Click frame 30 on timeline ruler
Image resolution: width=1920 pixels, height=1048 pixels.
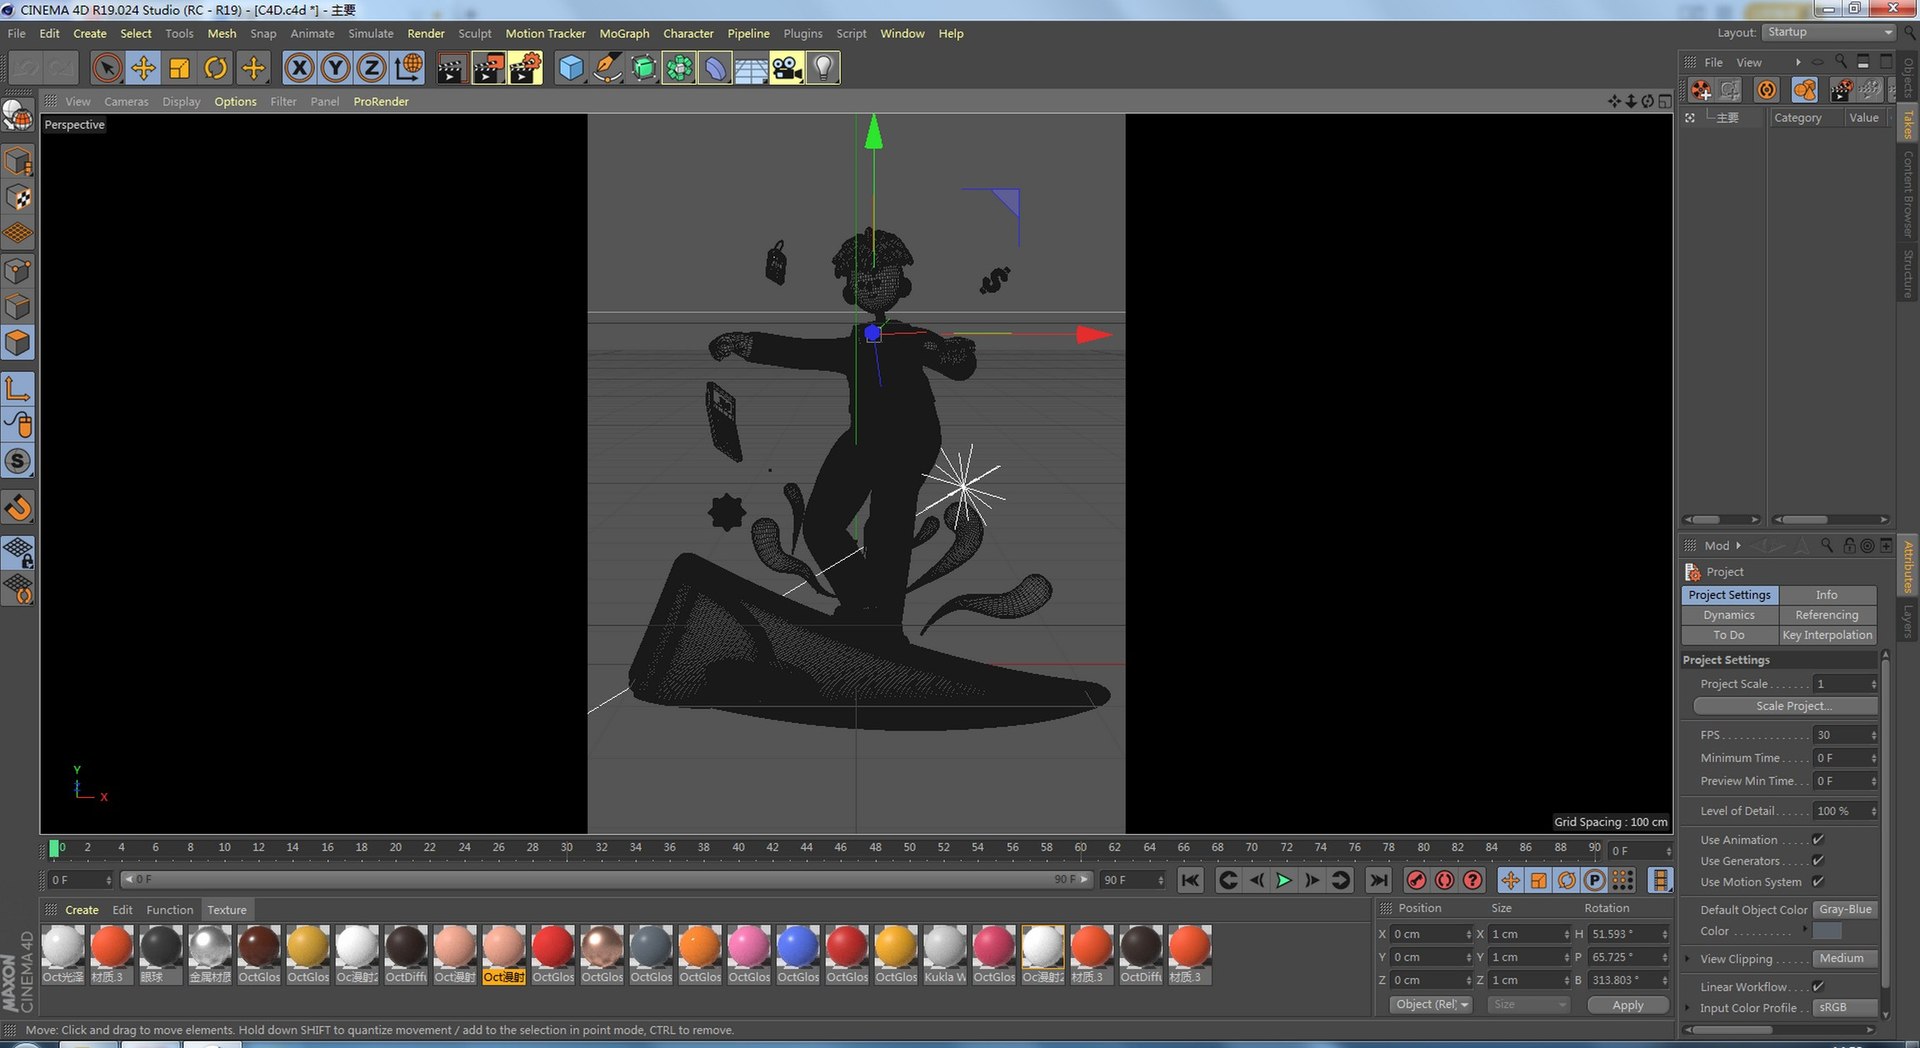pos(566,848)
